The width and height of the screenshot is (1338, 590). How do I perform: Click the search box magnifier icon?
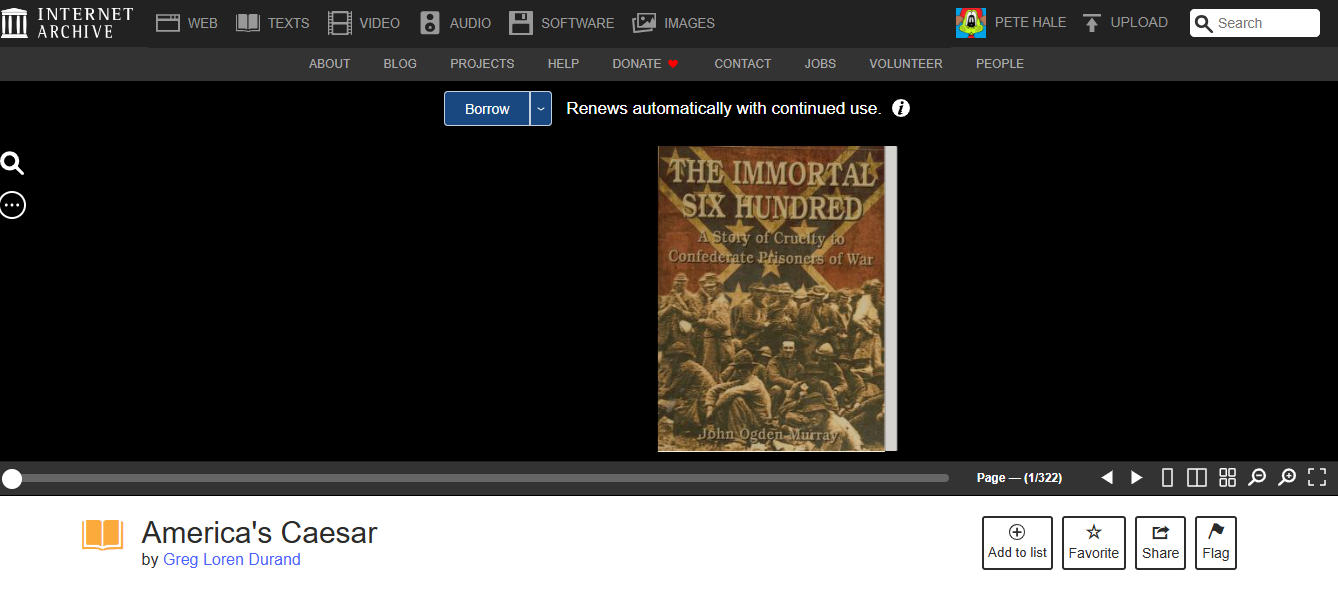1204,23
